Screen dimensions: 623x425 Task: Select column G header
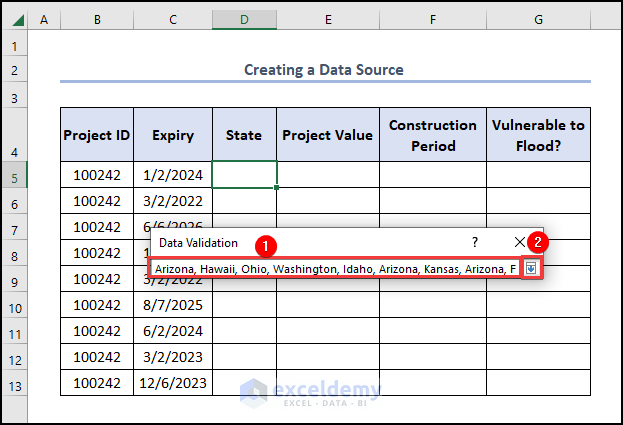click(x=538, y=19)
